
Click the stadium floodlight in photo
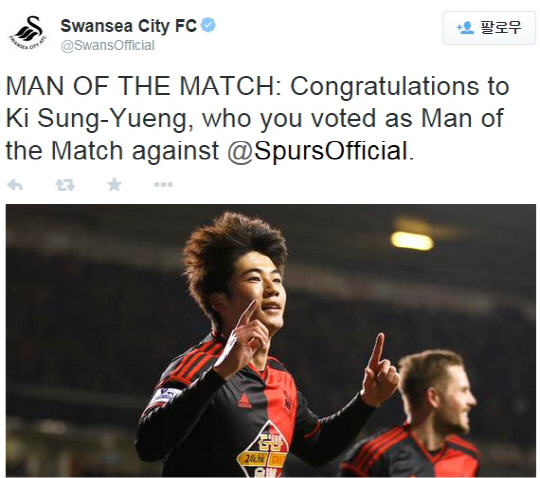412,240
